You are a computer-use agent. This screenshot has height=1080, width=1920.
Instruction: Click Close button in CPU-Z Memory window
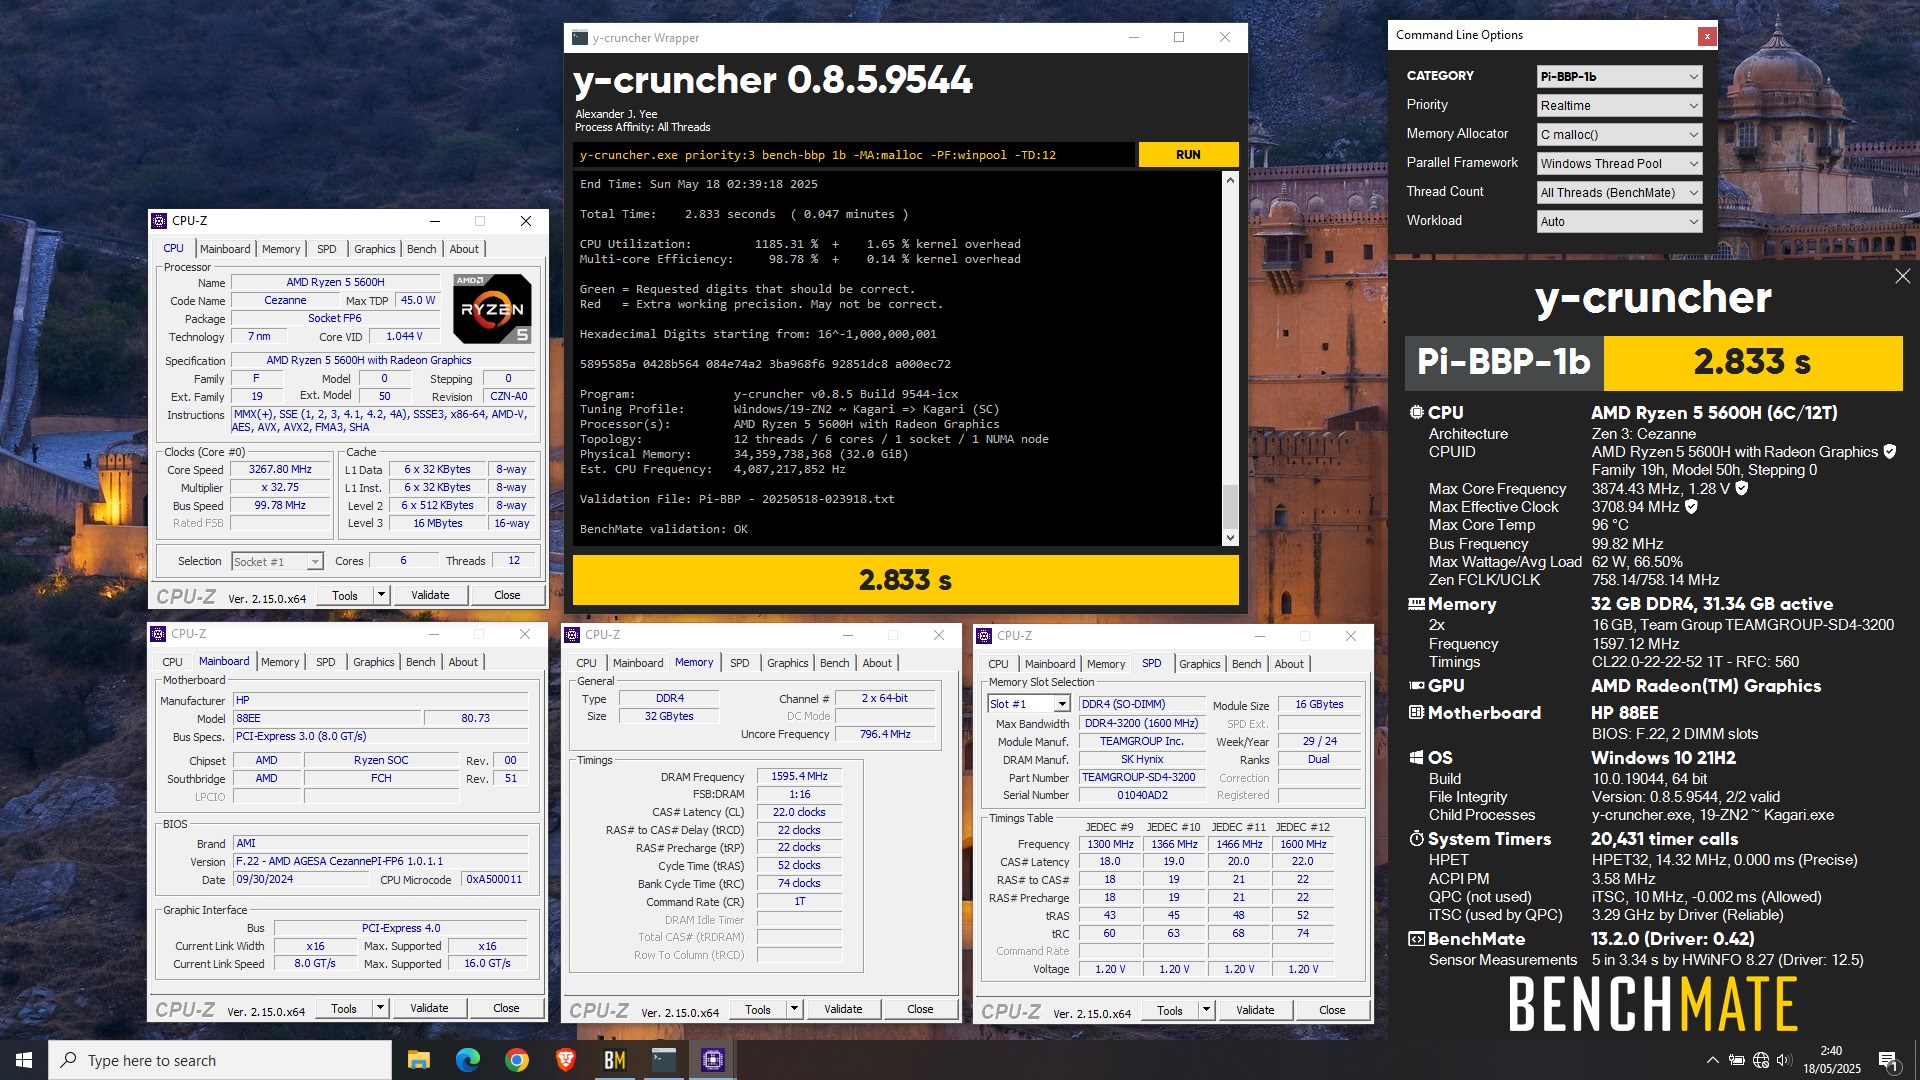pos(920,1010)
